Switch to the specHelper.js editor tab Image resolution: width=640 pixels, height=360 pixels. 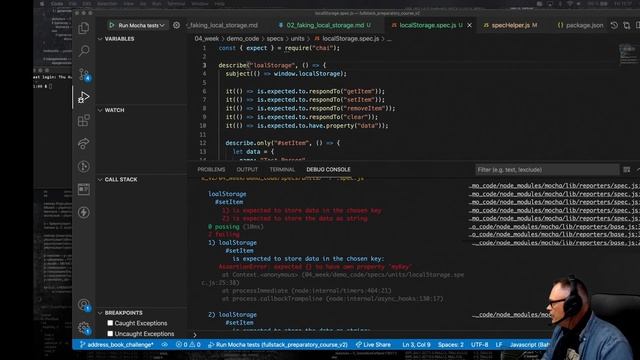point(511,25)
